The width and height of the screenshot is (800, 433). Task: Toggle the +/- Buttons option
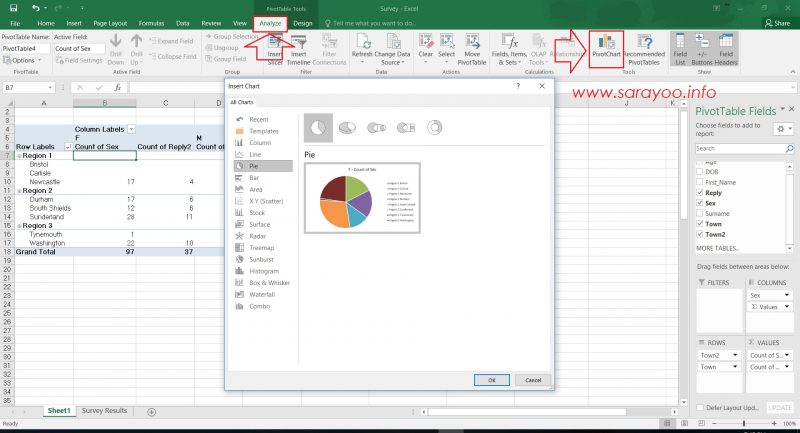[x=702, y=49]
